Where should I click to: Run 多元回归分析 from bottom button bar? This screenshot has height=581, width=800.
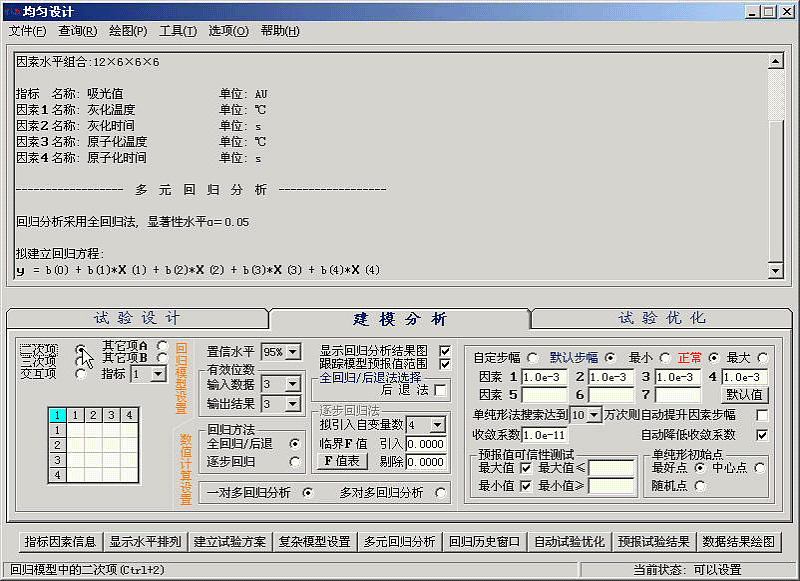pos(400,542)
